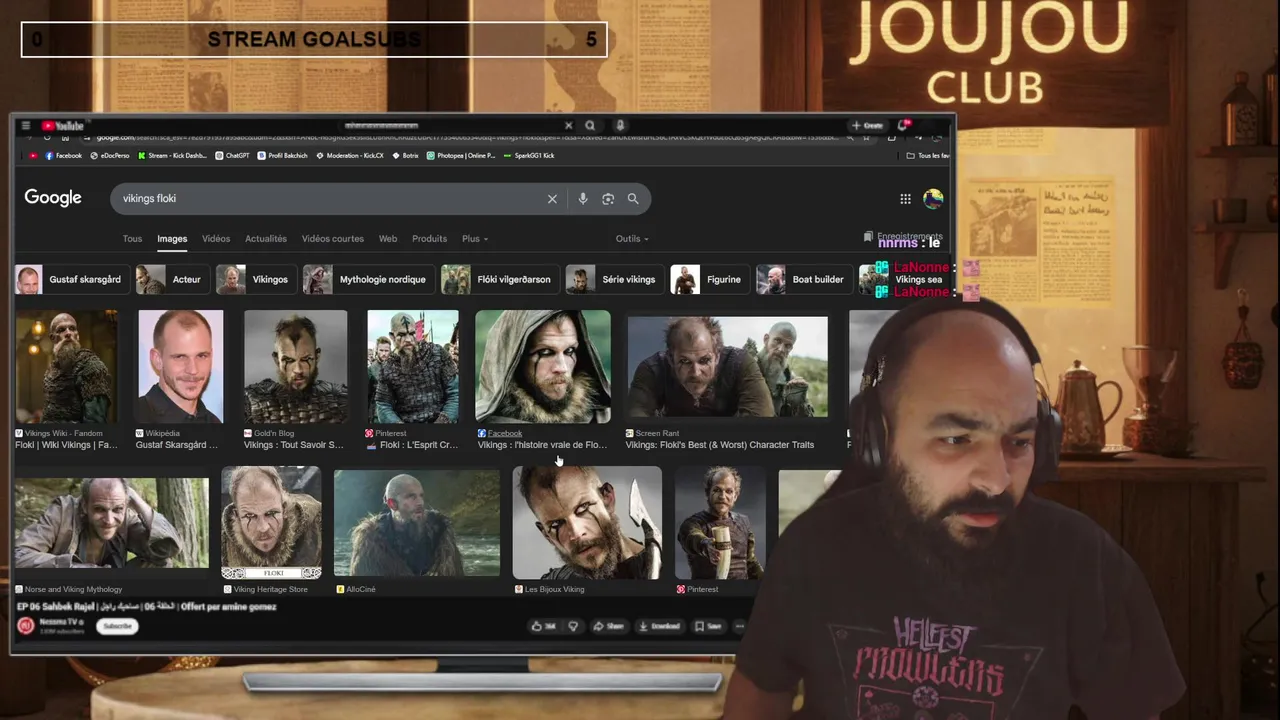Click the YouTube Subscribe button
1280x720 pixels.
pos(117,626)
